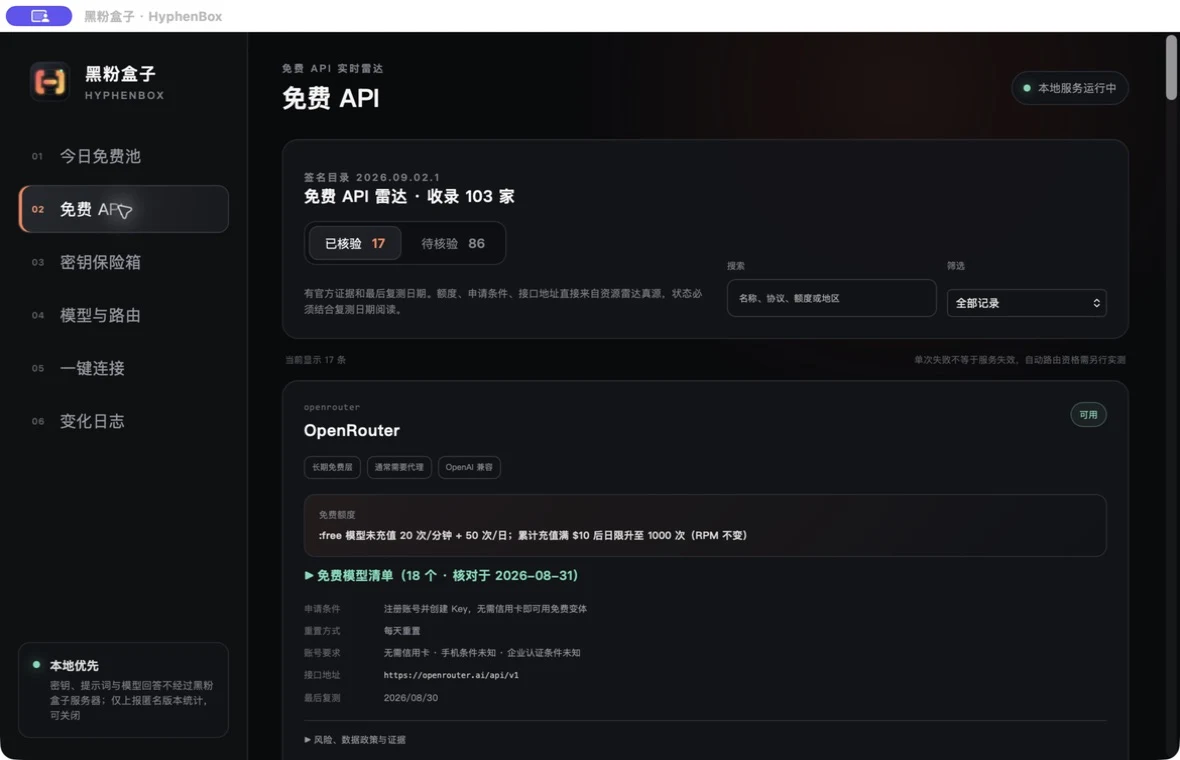1180x760 pixels.
Task: Click the page scrollbar thumb
Action: point(1171,67)
